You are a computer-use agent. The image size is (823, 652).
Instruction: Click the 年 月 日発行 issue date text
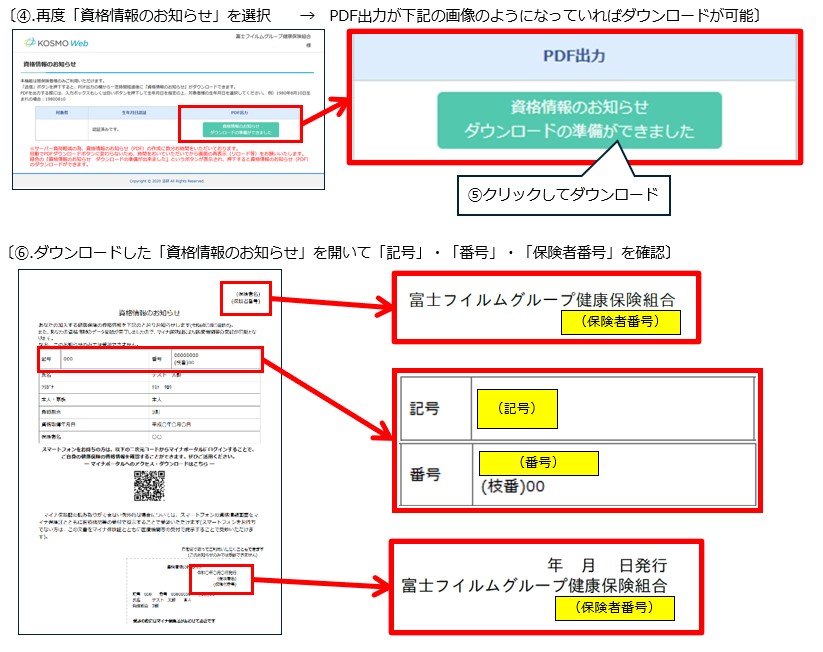(x=607, y=566)
